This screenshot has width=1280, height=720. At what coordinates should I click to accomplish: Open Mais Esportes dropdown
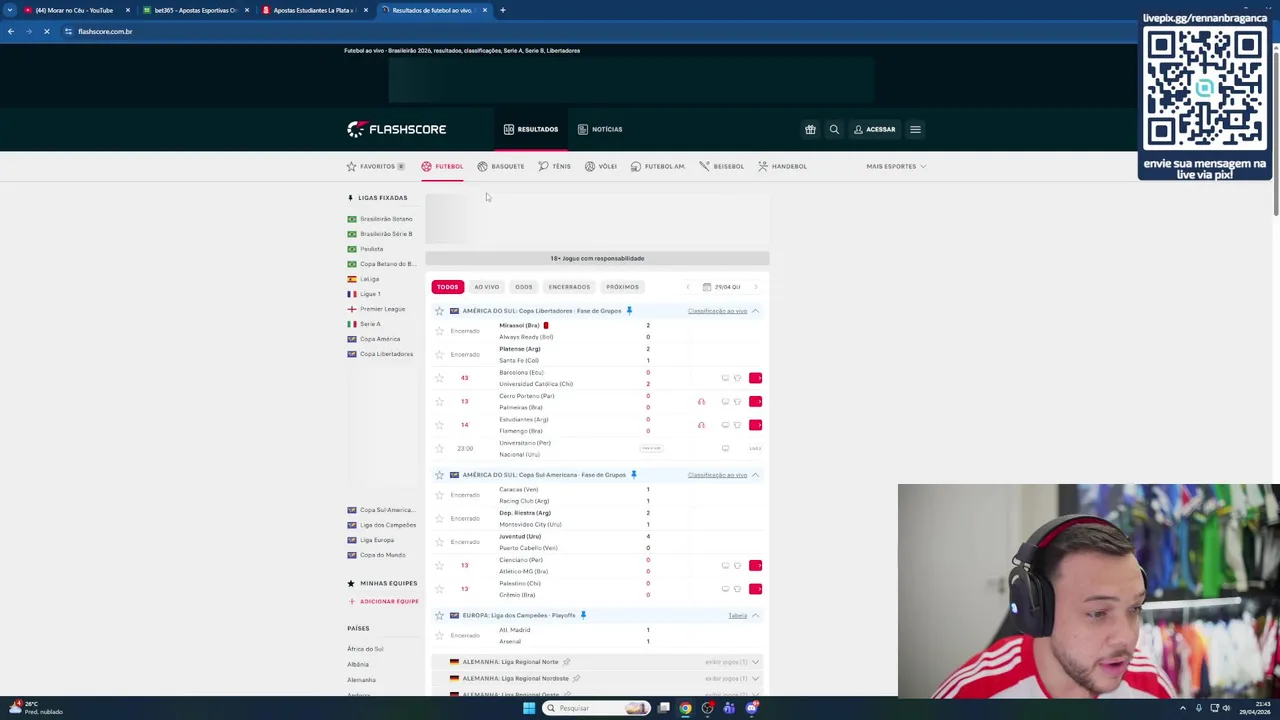pyautogui.click(x=896, y=166)
